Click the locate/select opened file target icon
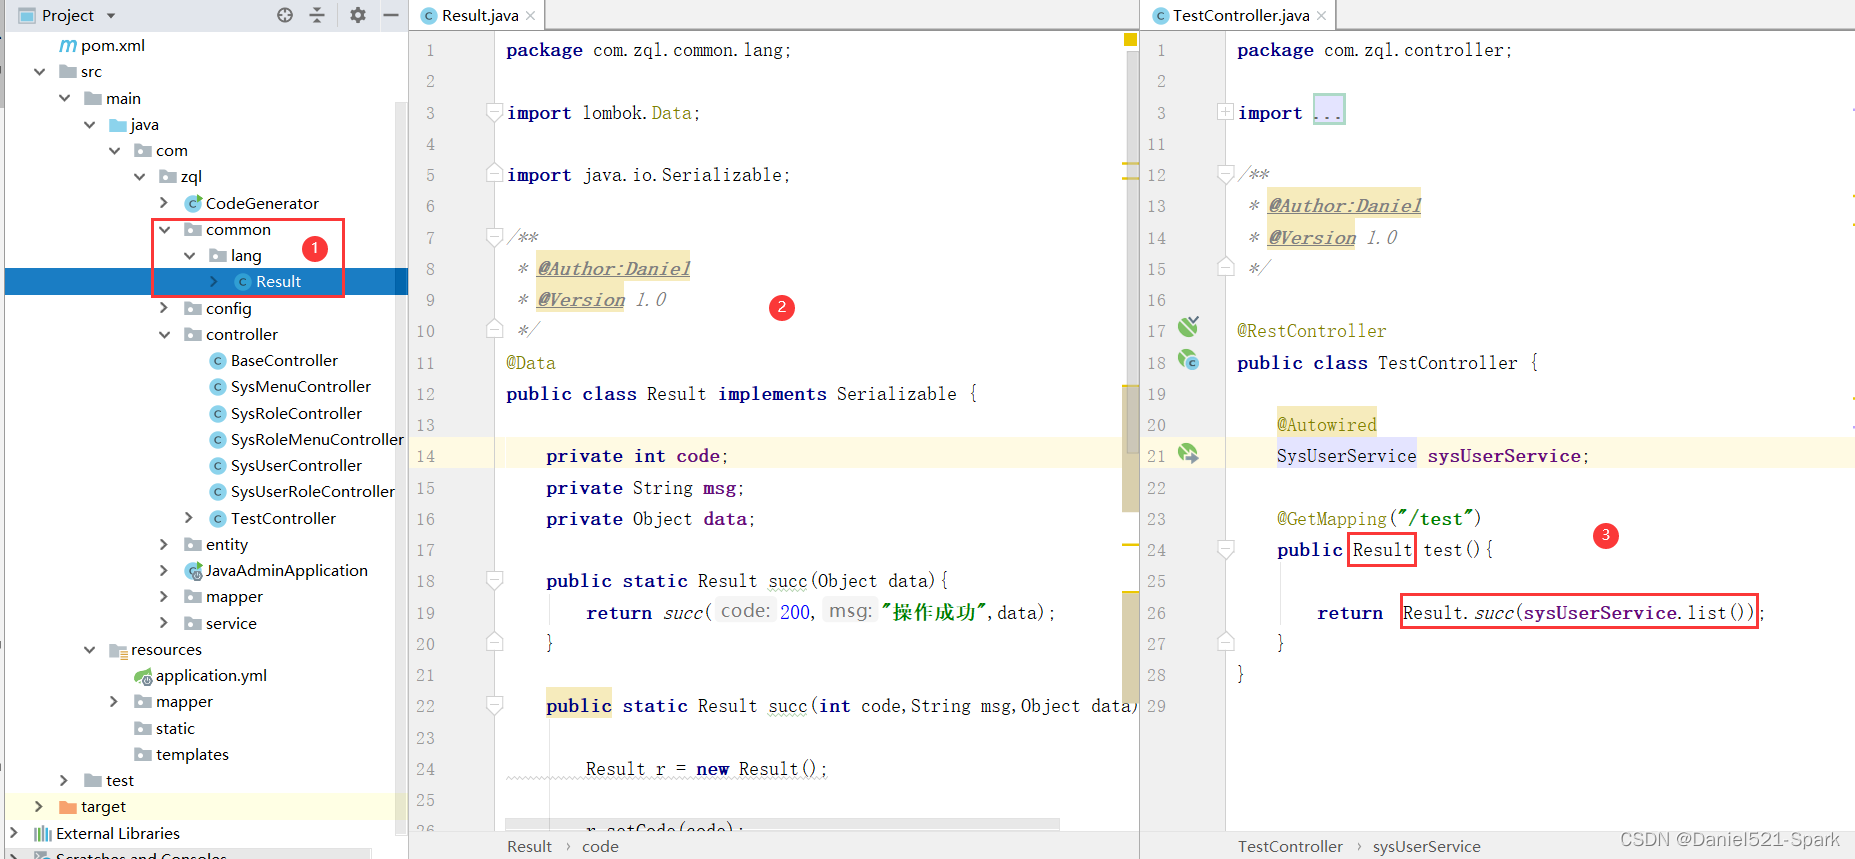The height and width of the screenshot is (859, 1855). click(x=285, y=15)
